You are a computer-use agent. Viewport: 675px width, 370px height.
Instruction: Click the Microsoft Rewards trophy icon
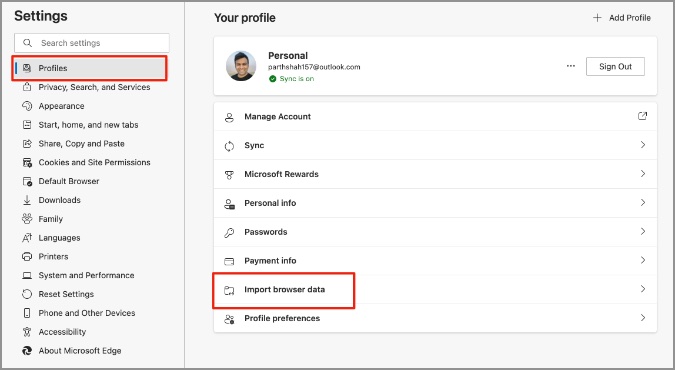[x=229, y=175]
